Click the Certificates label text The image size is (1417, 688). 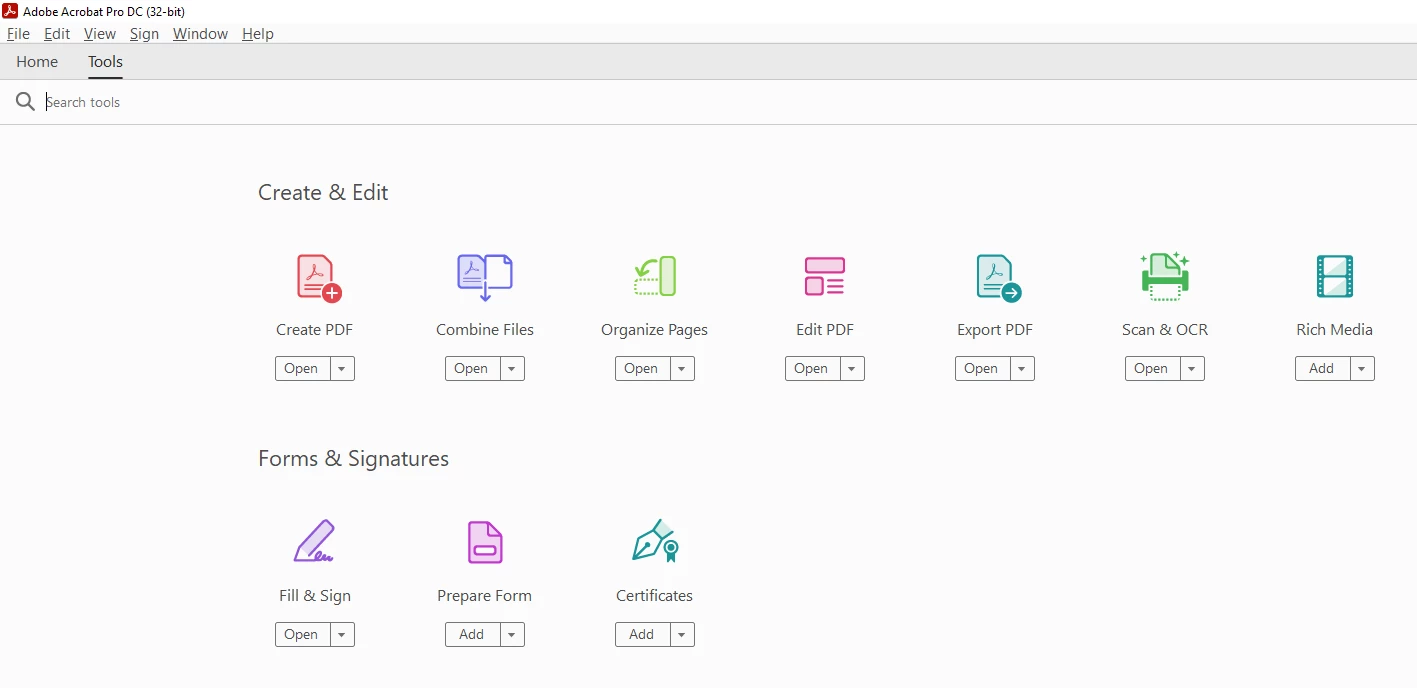click(654, 596)
